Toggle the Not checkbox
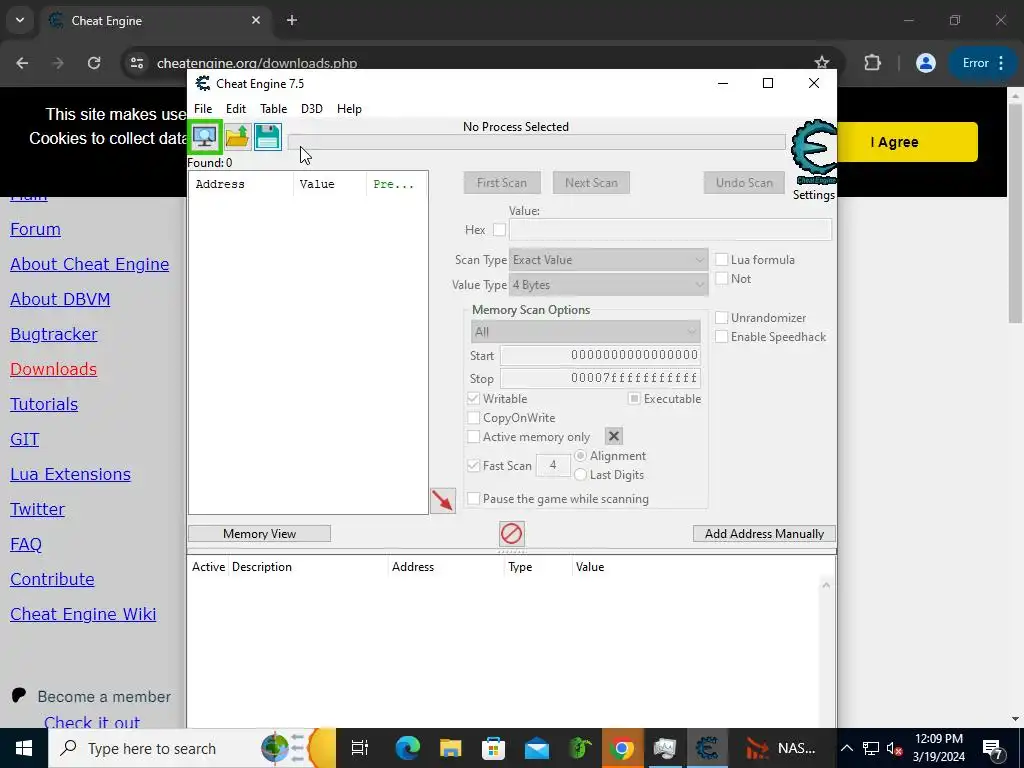This screenshot has height=768, width=1024. tap(722, 278)
